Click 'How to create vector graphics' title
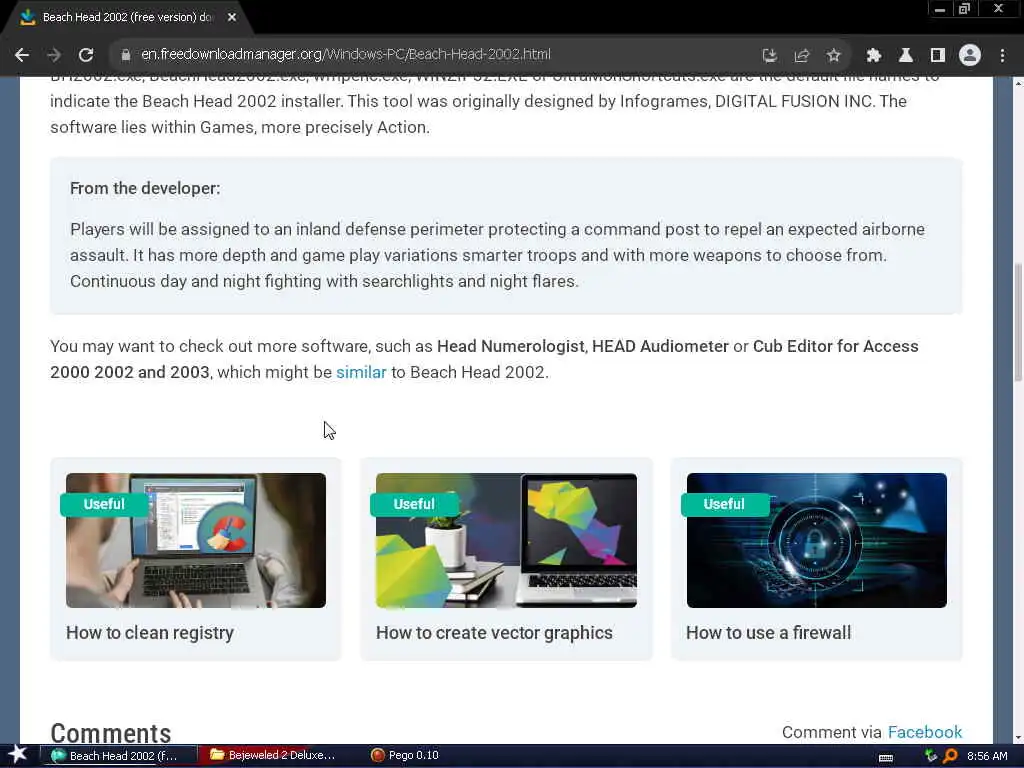Viewport: 1024px width, 768px height. tap(494, 633)
